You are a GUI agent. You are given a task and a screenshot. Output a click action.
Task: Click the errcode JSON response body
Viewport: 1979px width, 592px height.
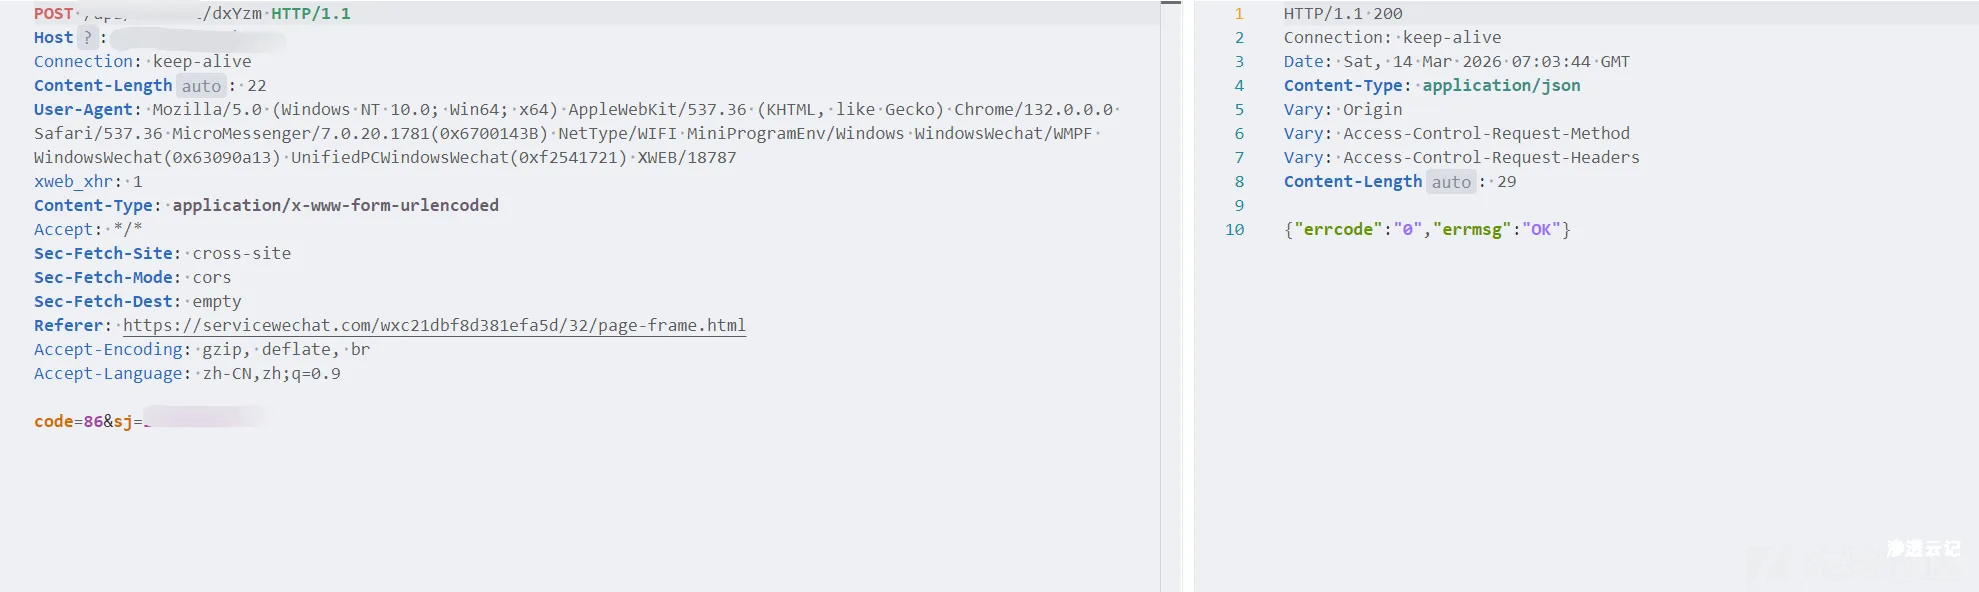pyautogui.click(x=1426, y=230)
